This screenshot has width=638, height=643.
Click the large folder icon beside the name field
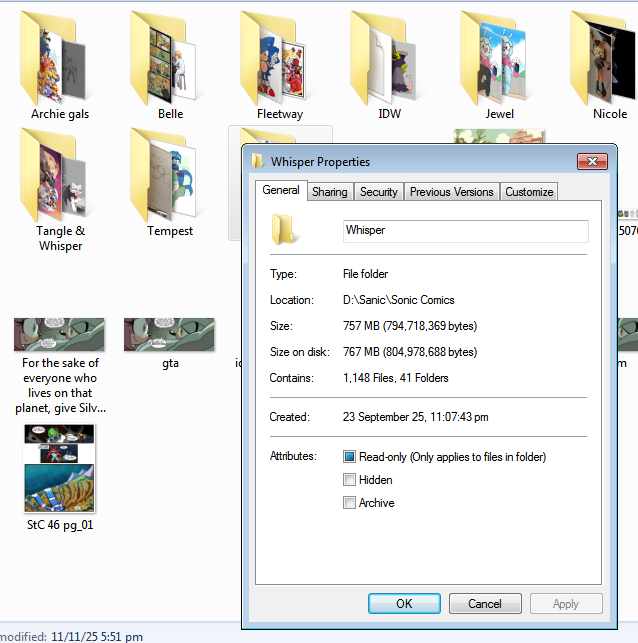(283, 229)
